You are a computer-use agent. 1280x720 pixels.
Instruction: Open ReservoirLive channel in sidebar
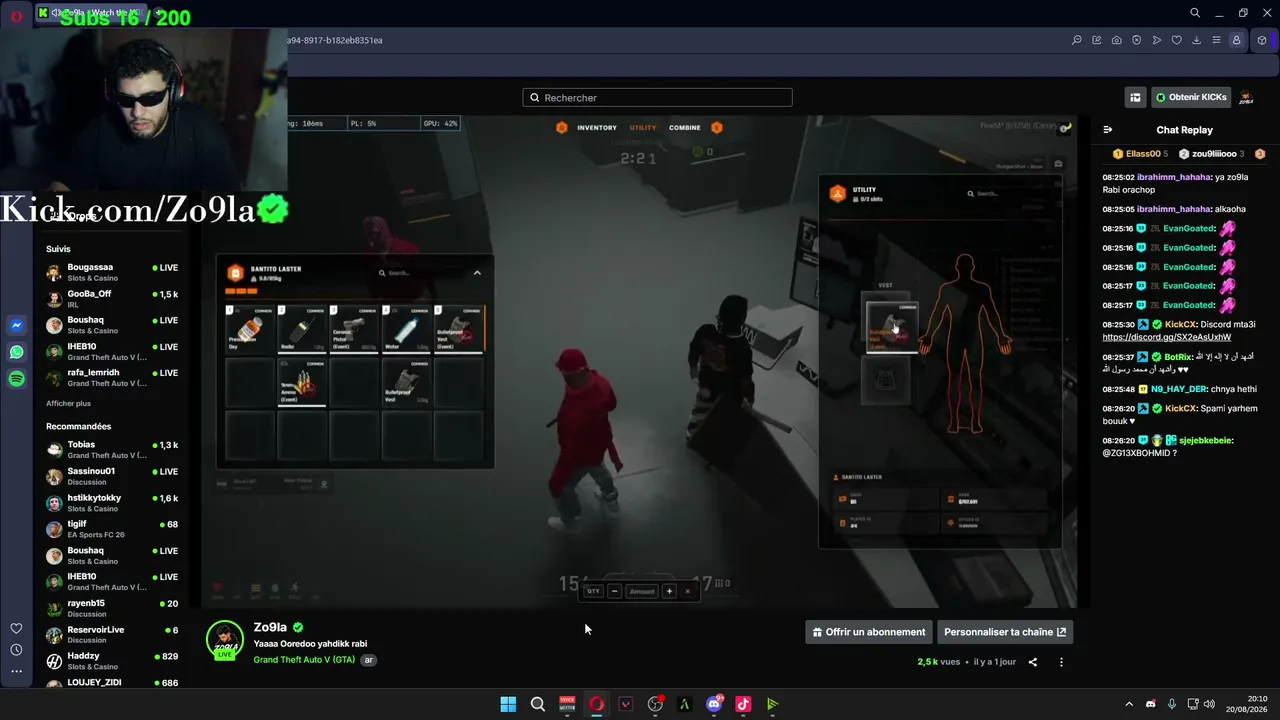pos(112,634)
